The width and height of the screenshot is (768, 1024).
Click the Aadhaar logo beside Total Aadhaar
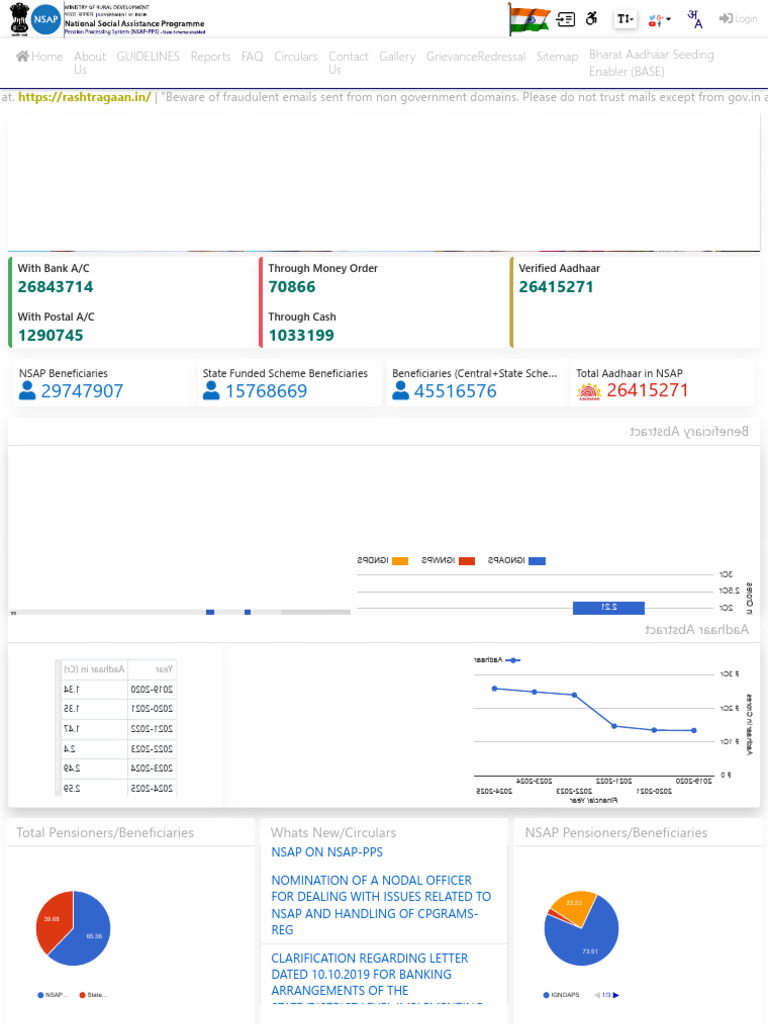click(x=588, y=391)
